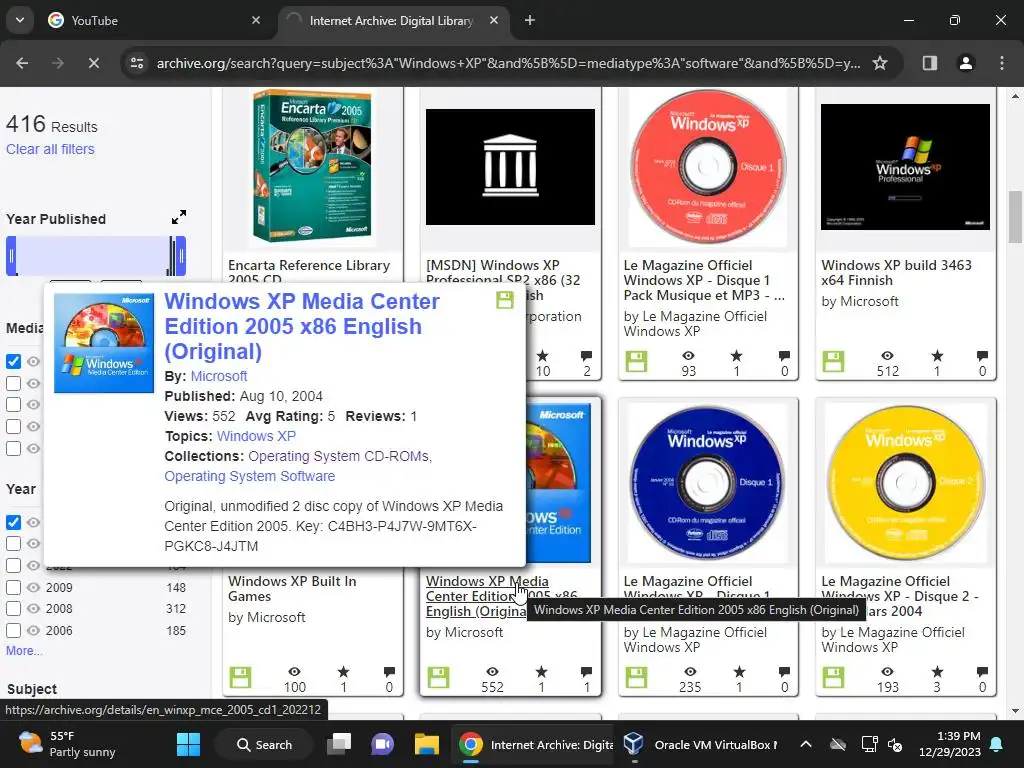
Task: Open the Windows XP topic link in the popup
Action: click(x=256, y=436)
